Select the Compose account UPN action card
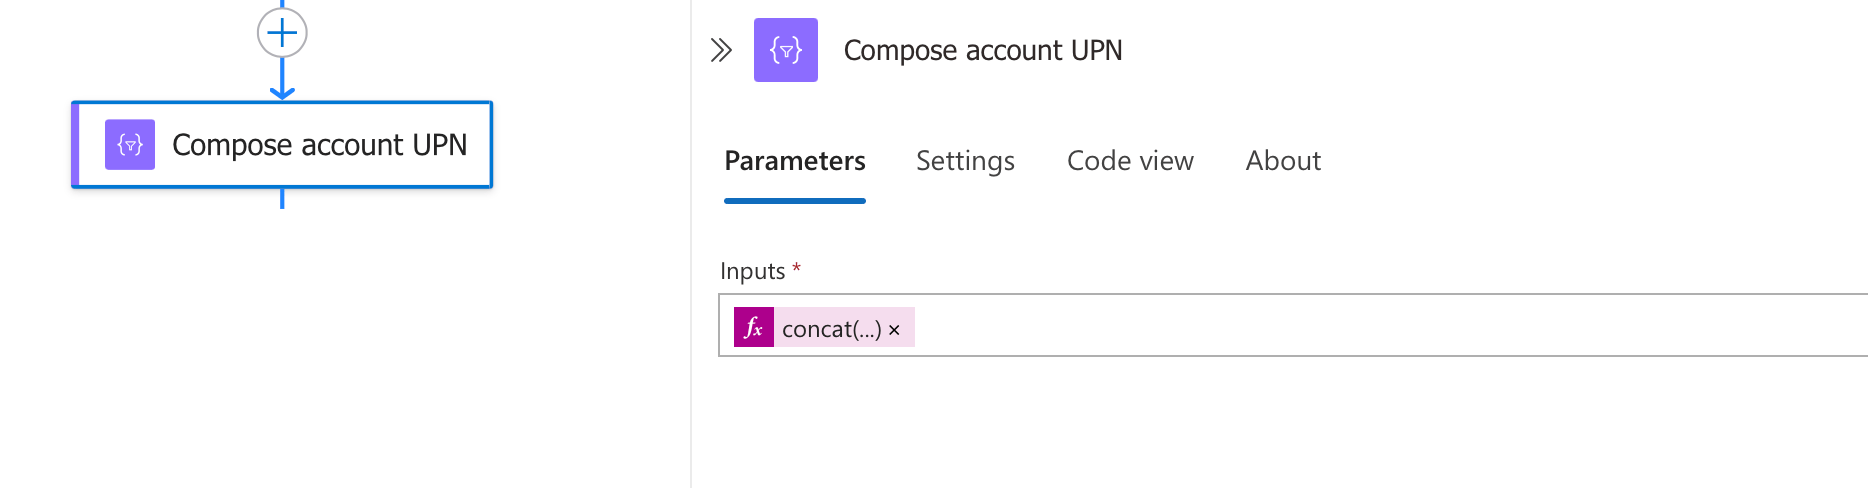 click(282, 144)
